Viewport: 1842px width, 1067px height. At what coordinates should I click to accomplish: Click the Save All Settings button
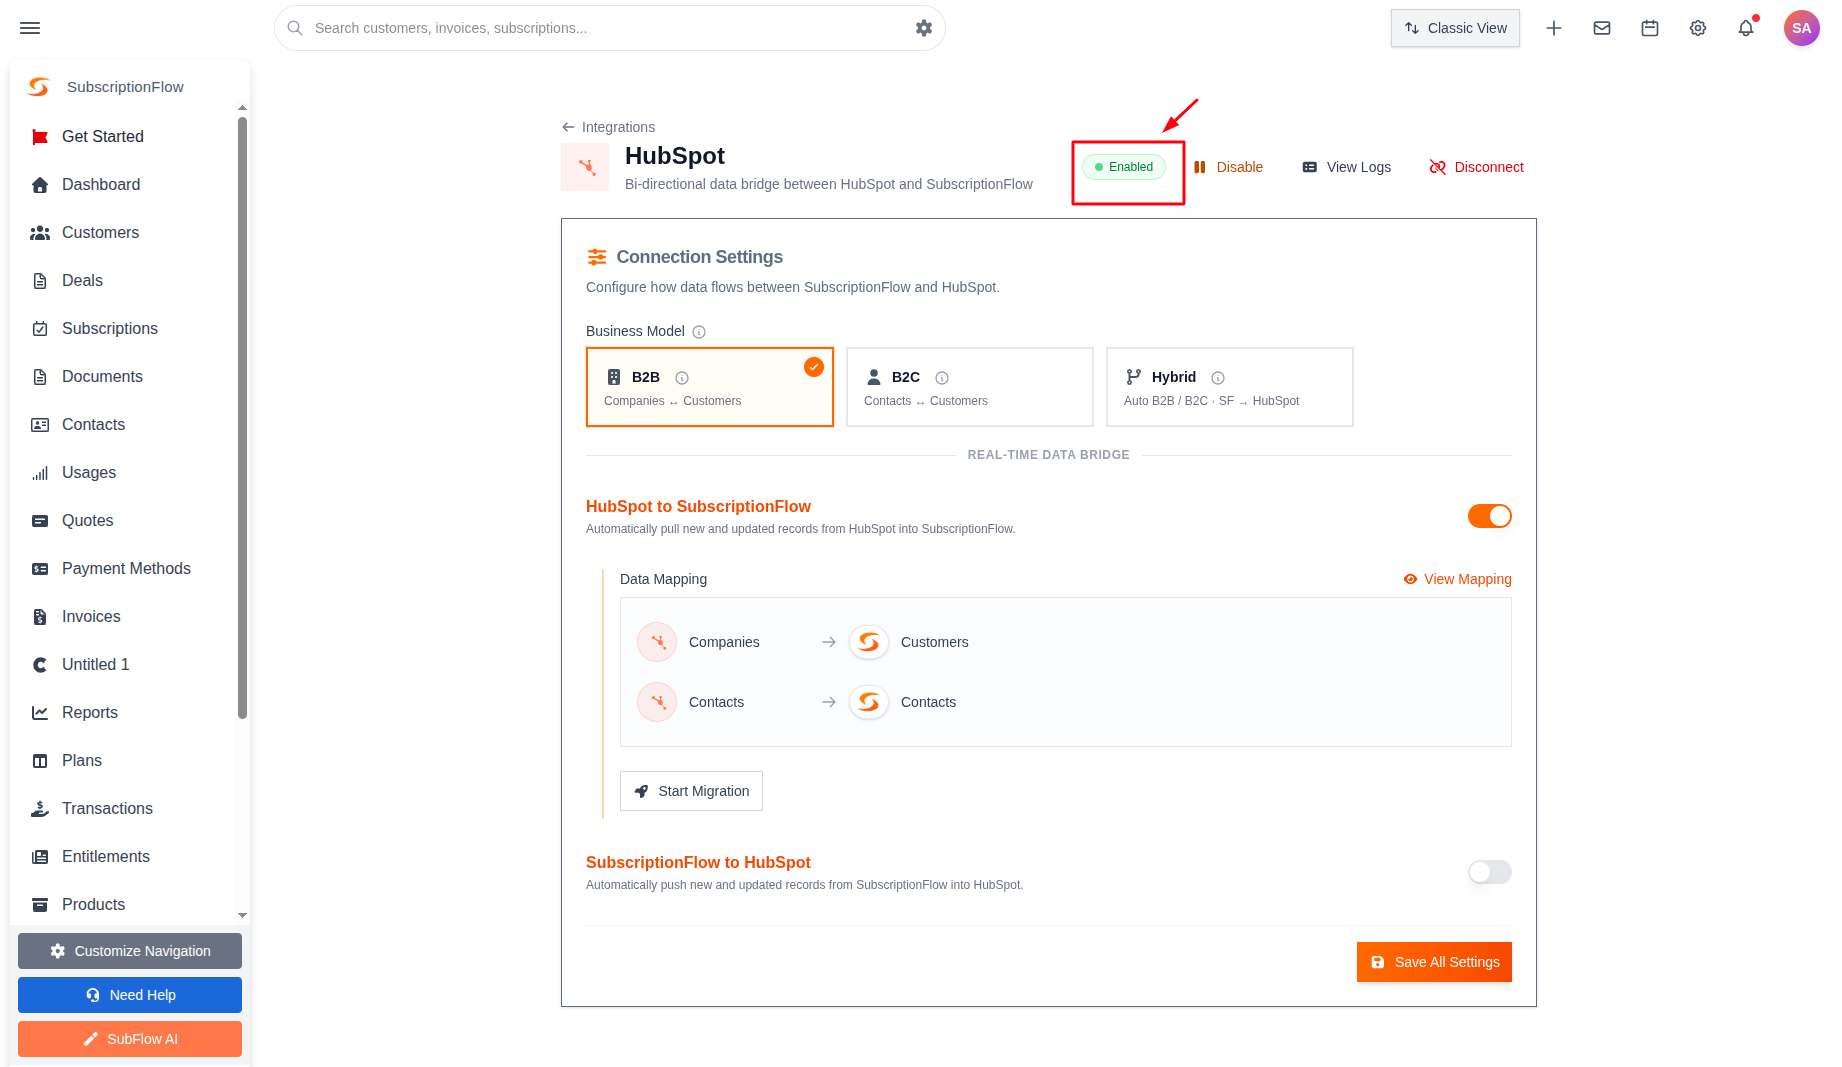coord(1434,962)
